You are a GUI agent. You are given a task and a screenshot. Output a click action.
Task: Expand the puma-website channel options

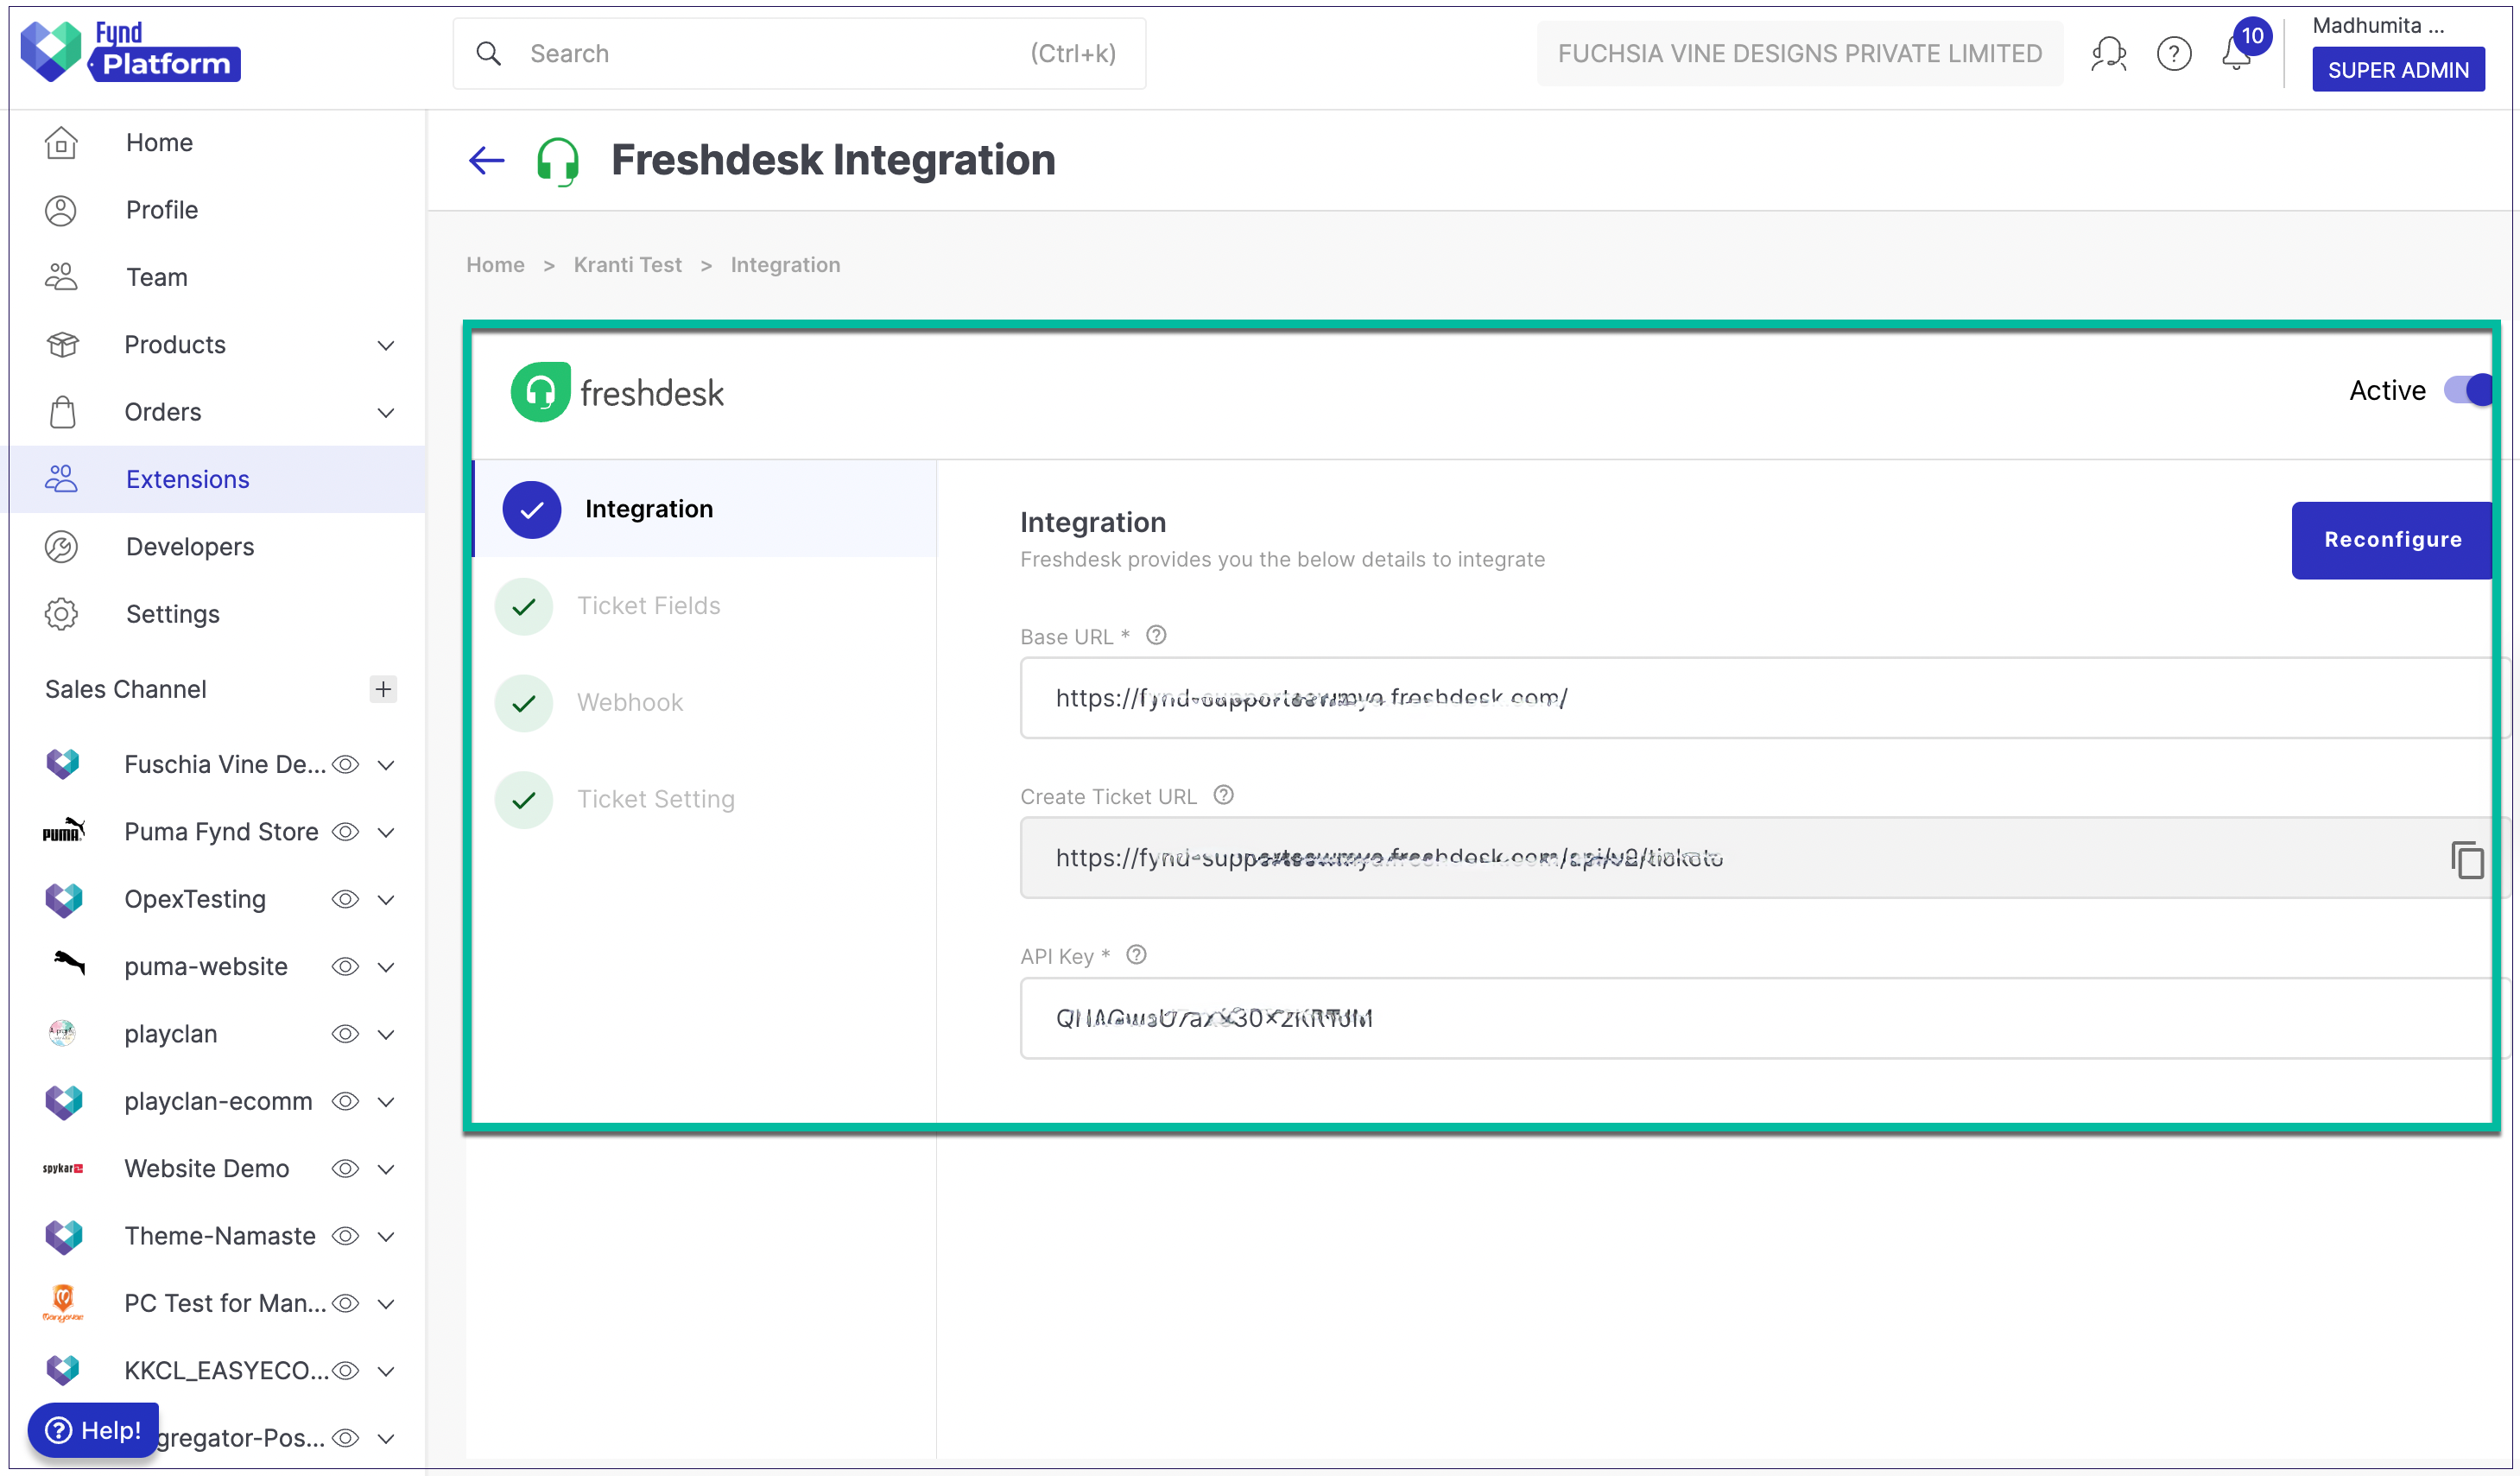pyautogui.click(x=386, y=966)
